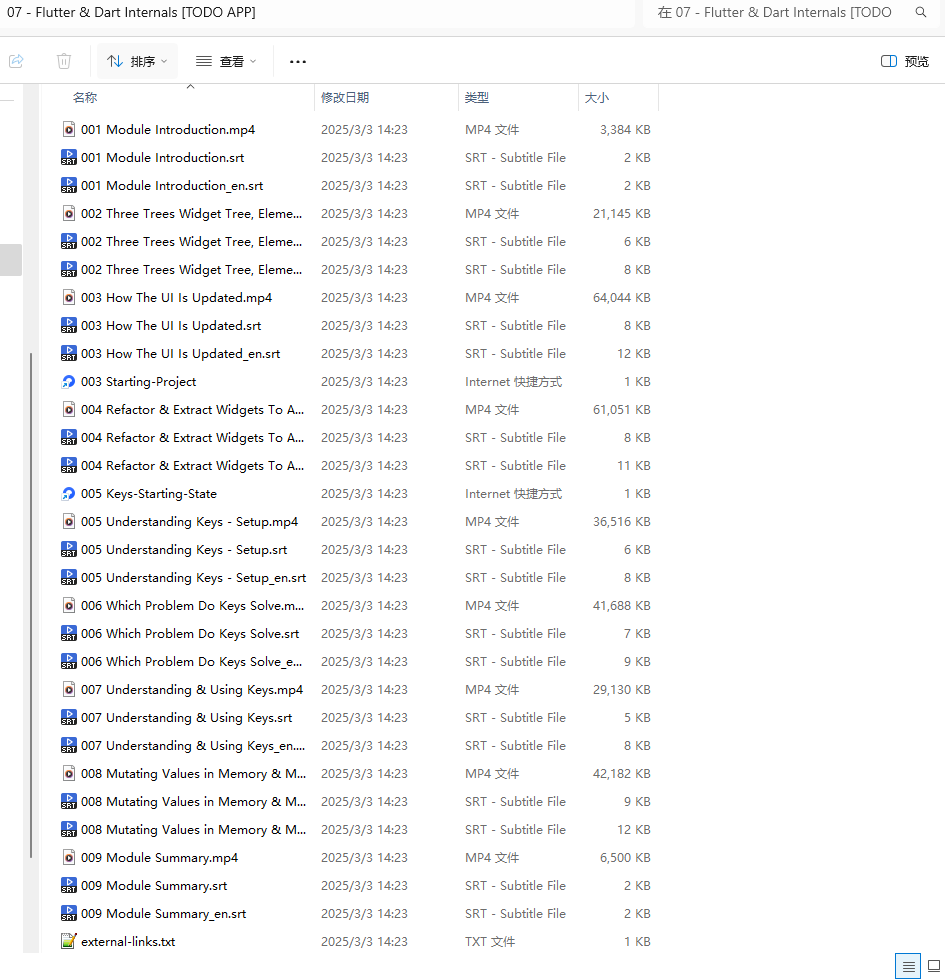Image resolution: width=945 pixels, height=979 pixels.
Task: Click SRT icon of 005 Understanding Keys - Setup_en.srt
Action: coord(69,578)
